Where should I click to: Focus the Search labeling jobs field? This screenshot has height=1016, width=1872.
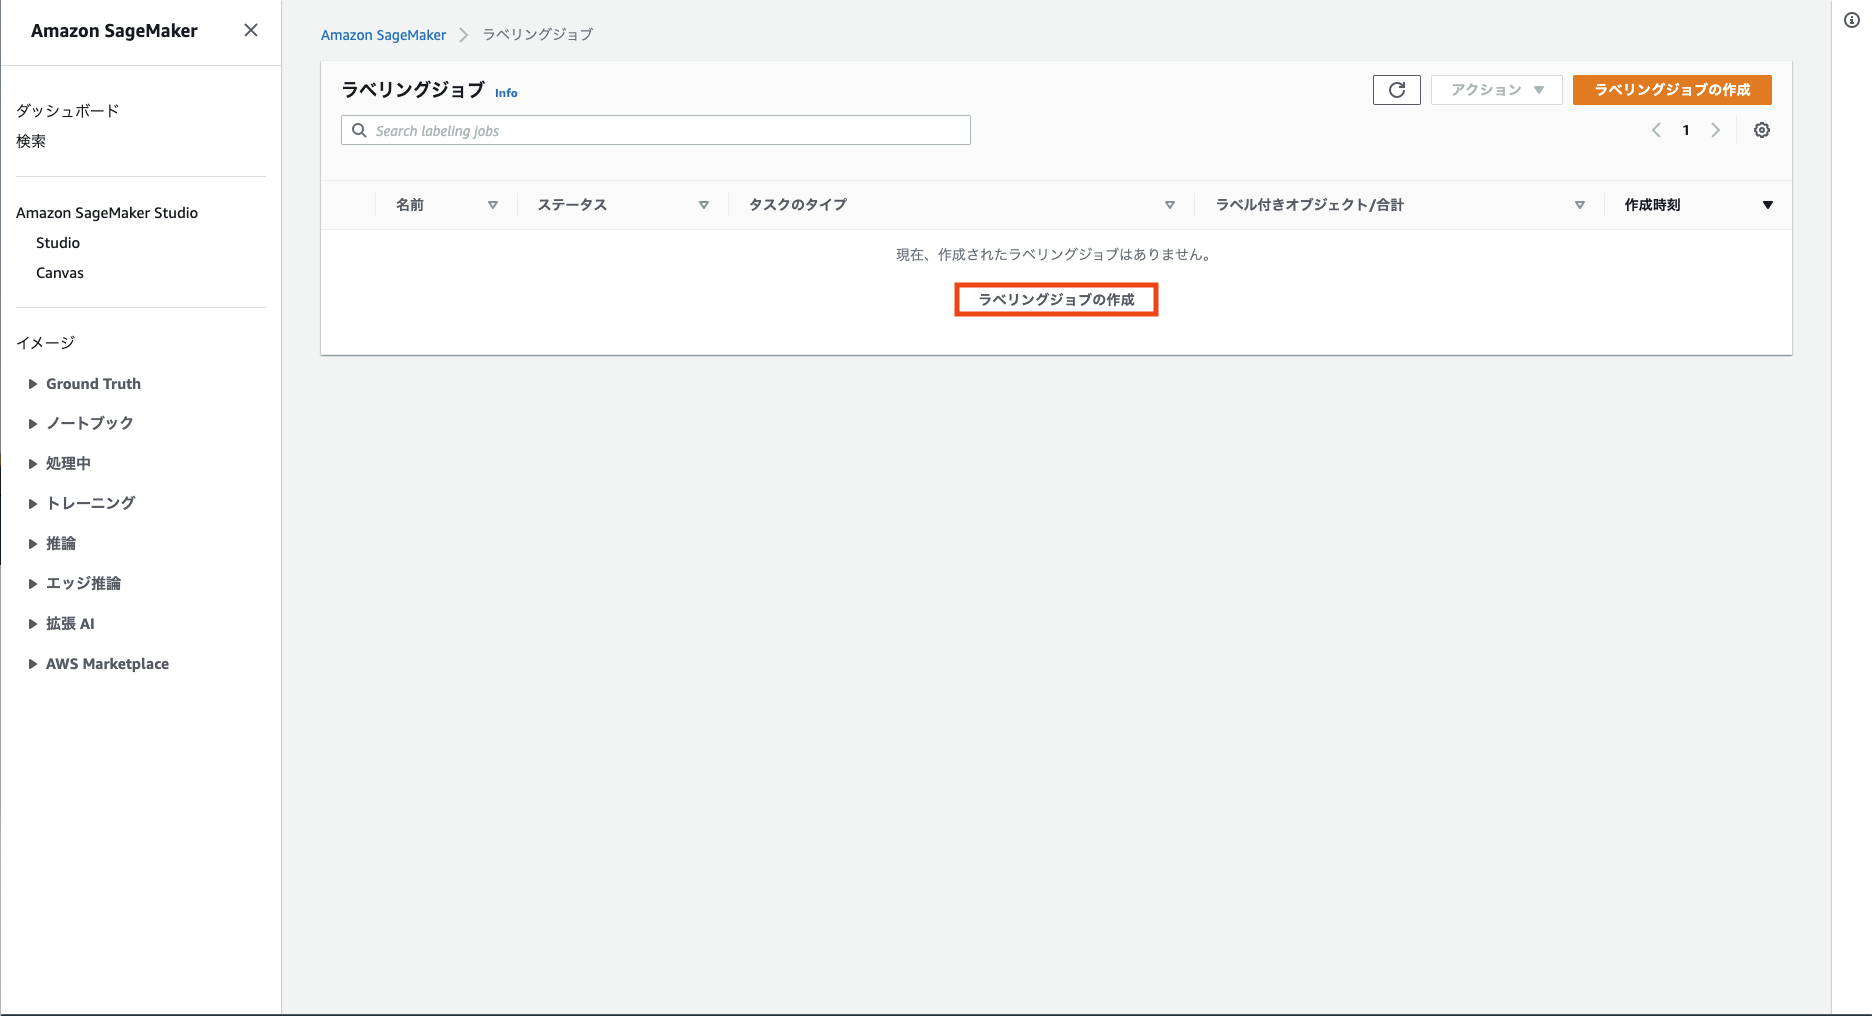(656, 130)
